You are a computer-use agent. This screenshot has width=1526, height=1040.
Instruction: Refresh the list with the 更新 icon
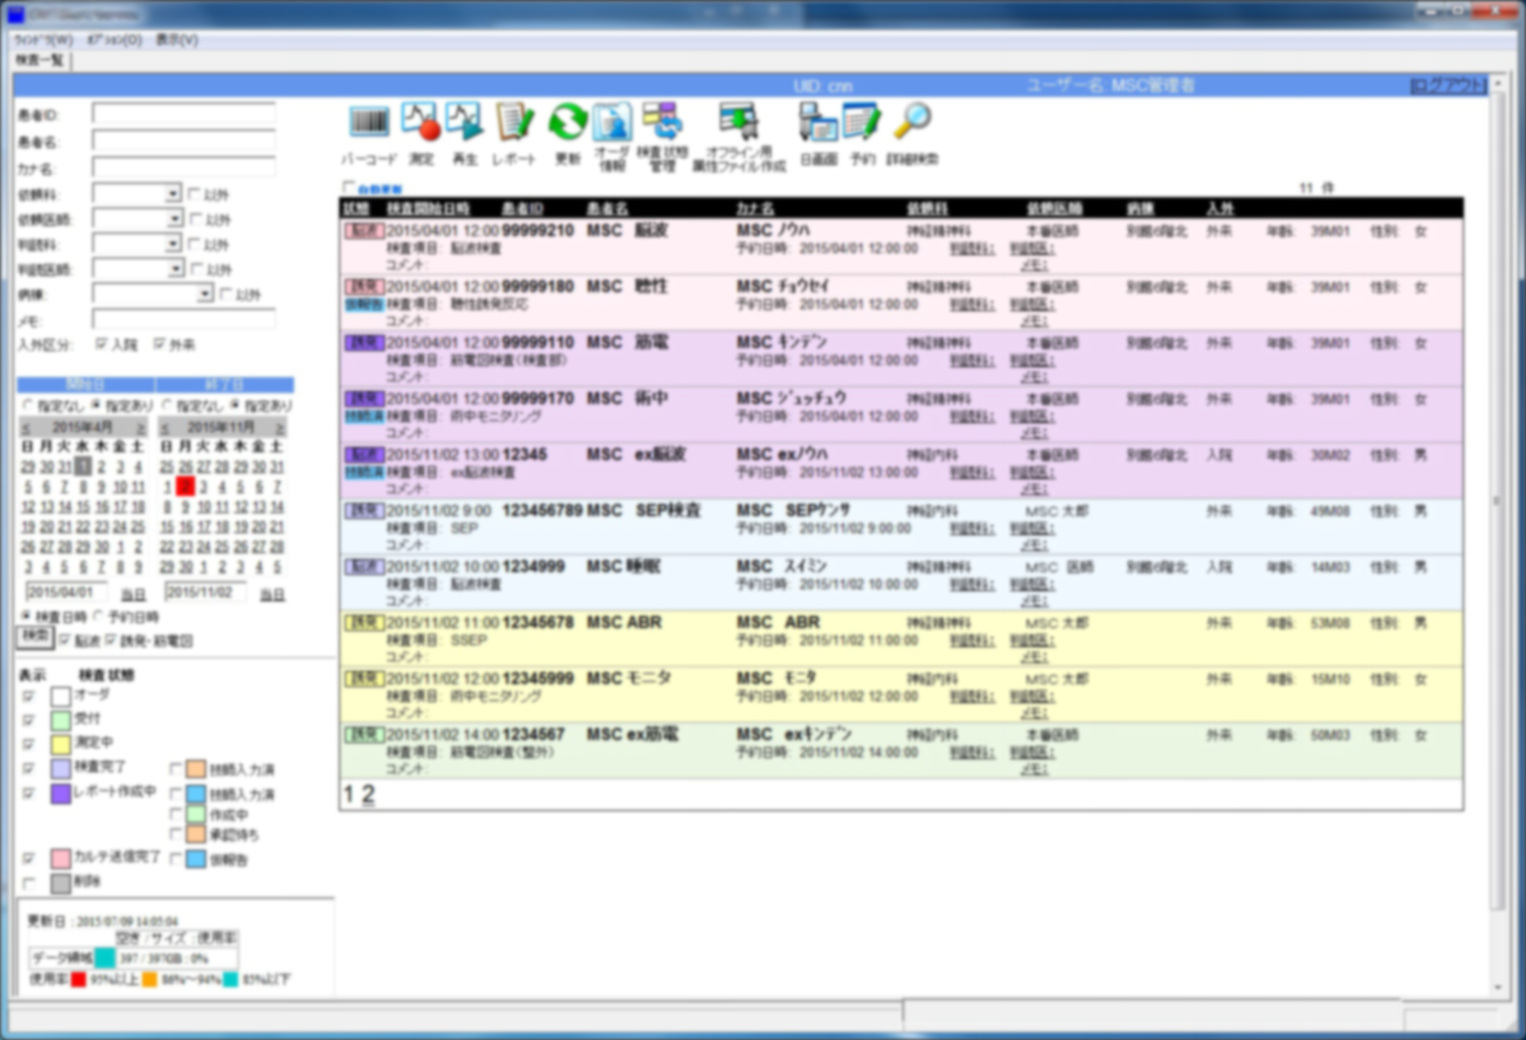click(567, 124)
